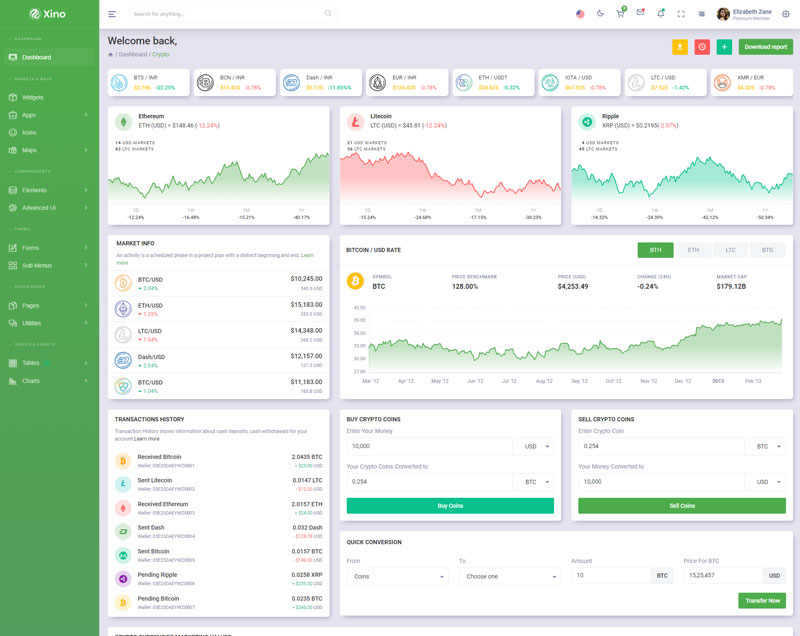800x636 pixels.
Task: Toggle dark mode with the moon icon
Action: pyautogui.click(x=600, y=14)
